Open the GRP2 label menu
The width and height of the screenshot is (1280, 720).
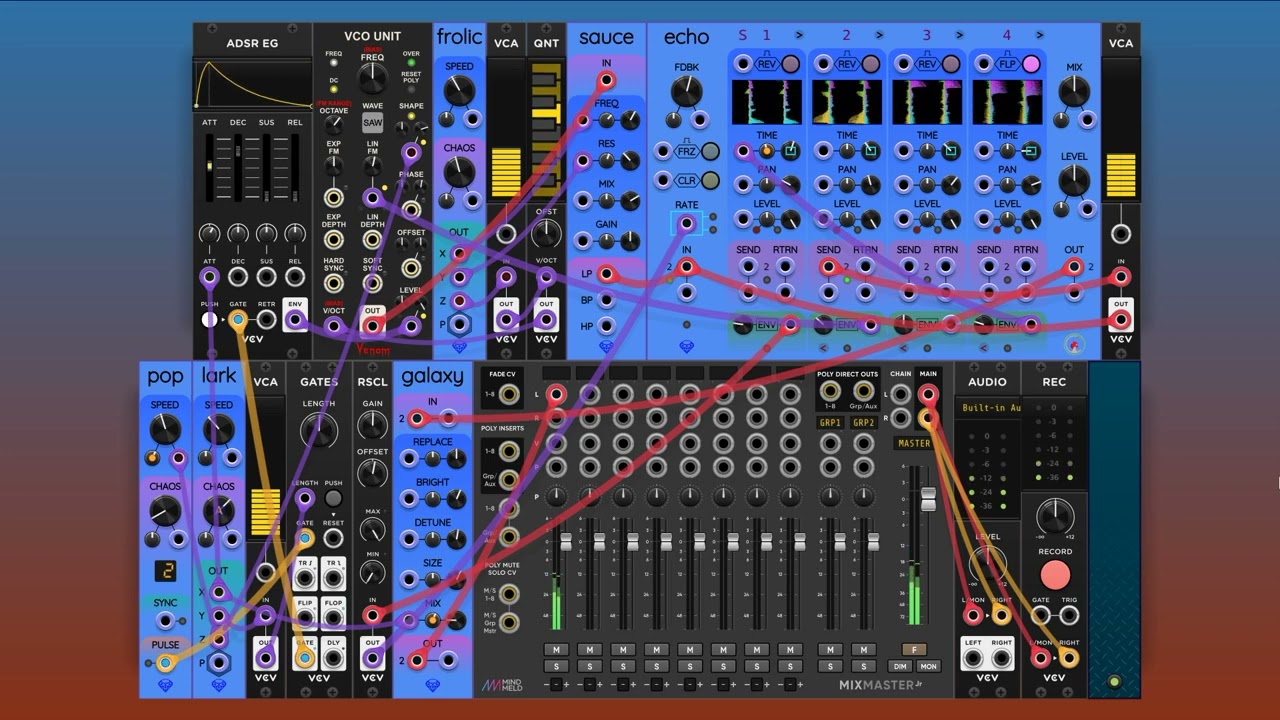click(x=863, y=423)
